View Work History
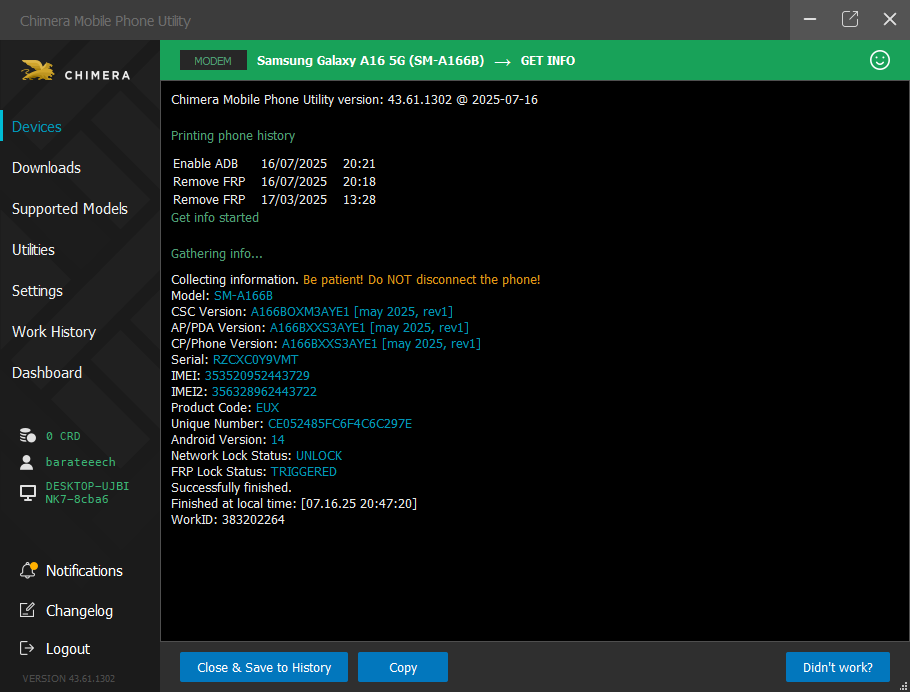910x692 pixels. coord(54,332)
